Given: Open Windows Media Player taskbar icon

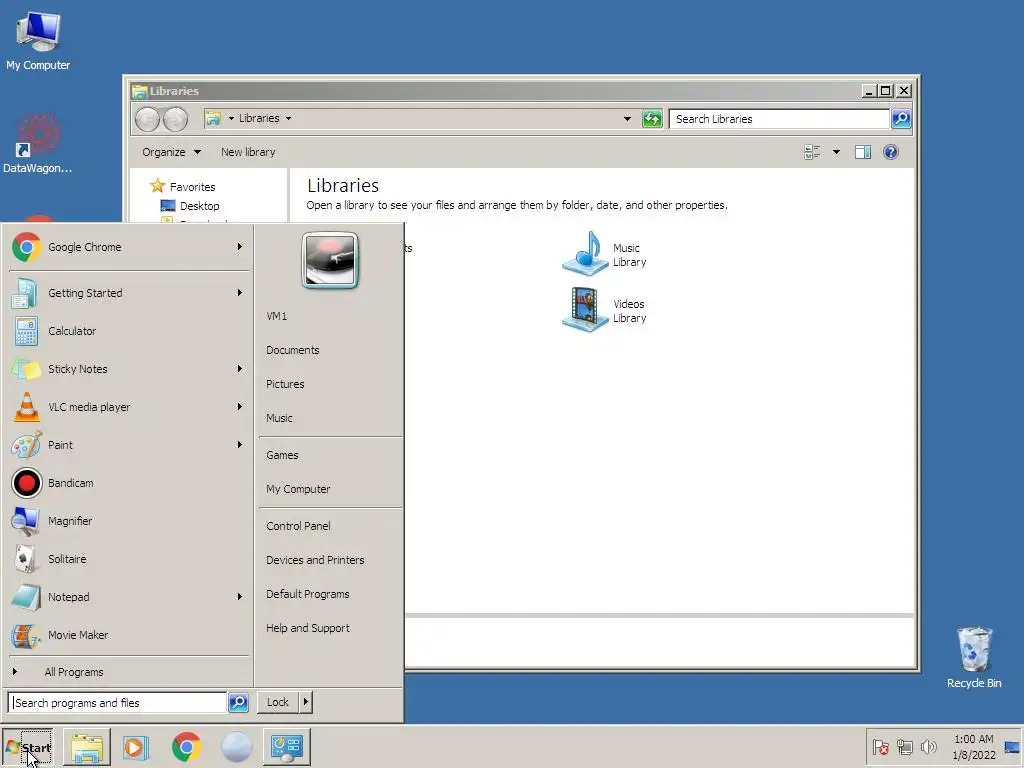Looking at the screenshot, I should [x=136, y=747].
